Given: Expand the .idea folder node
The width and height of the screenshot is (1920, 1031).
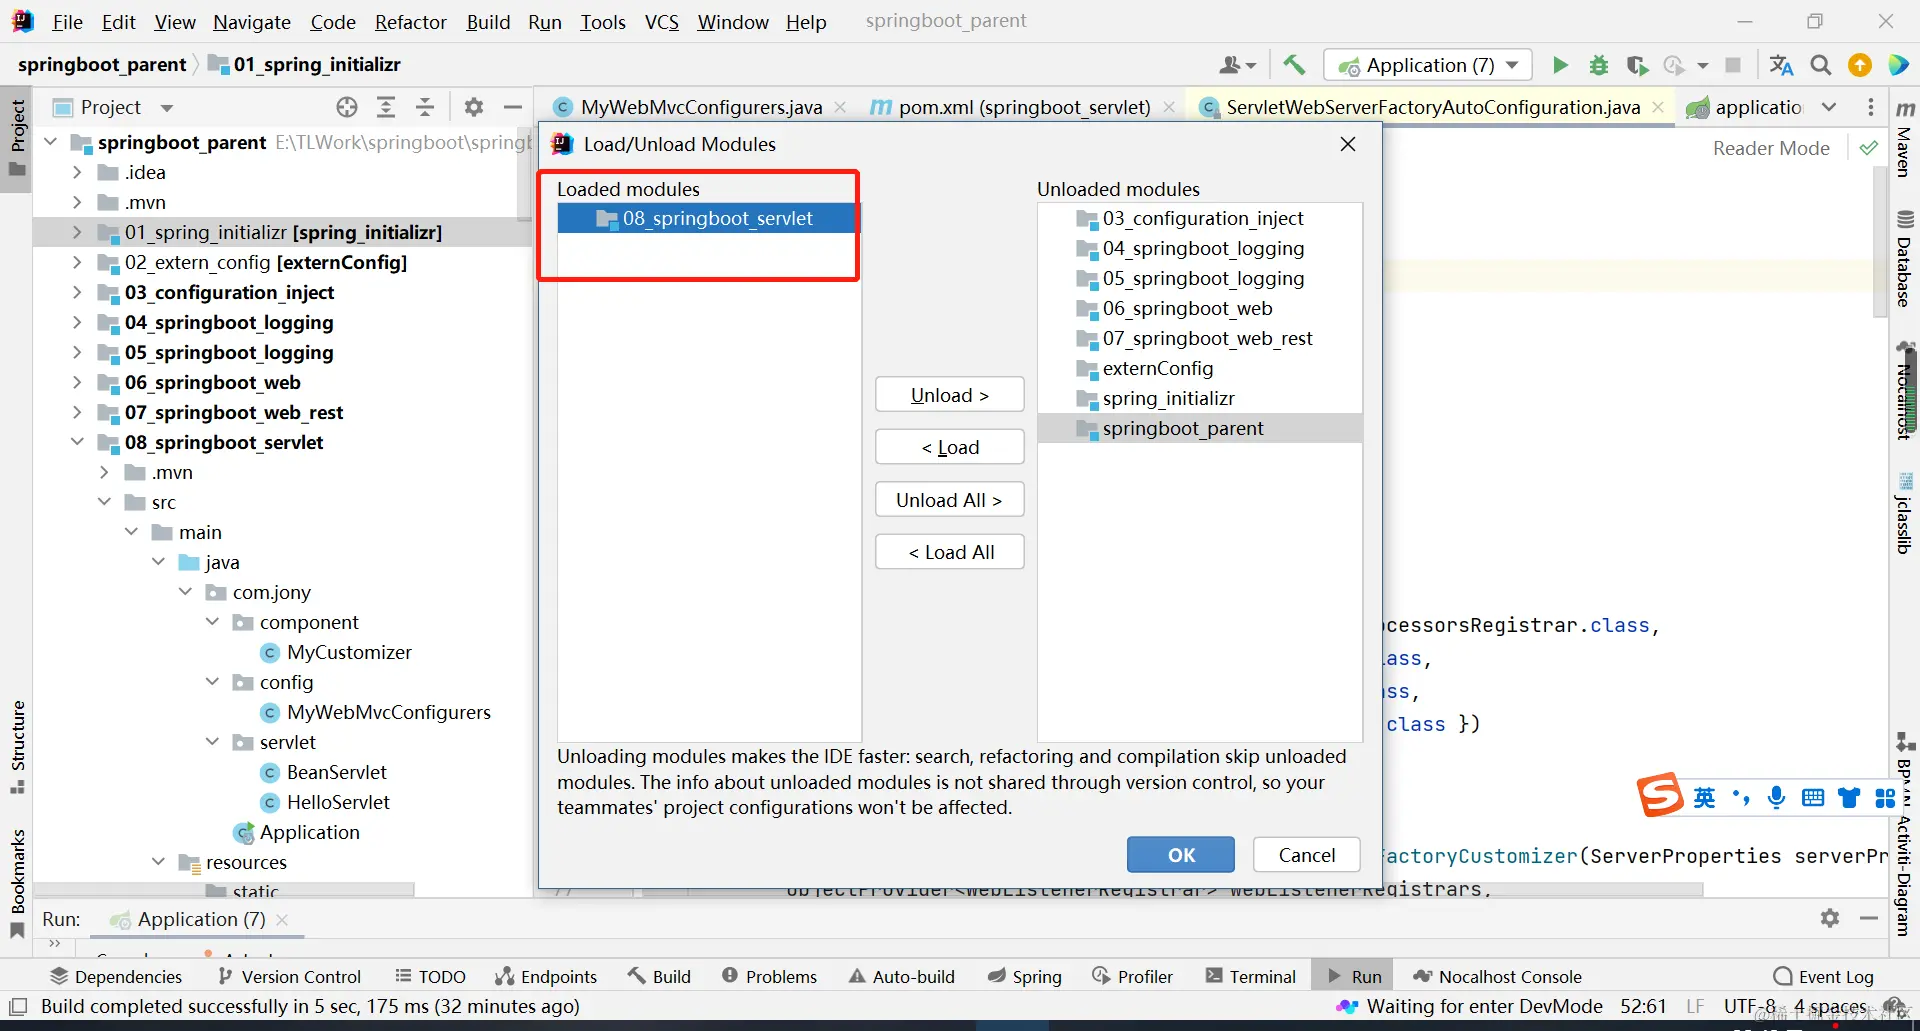Looking at the screenshot, I should click(x=77, y=172).
